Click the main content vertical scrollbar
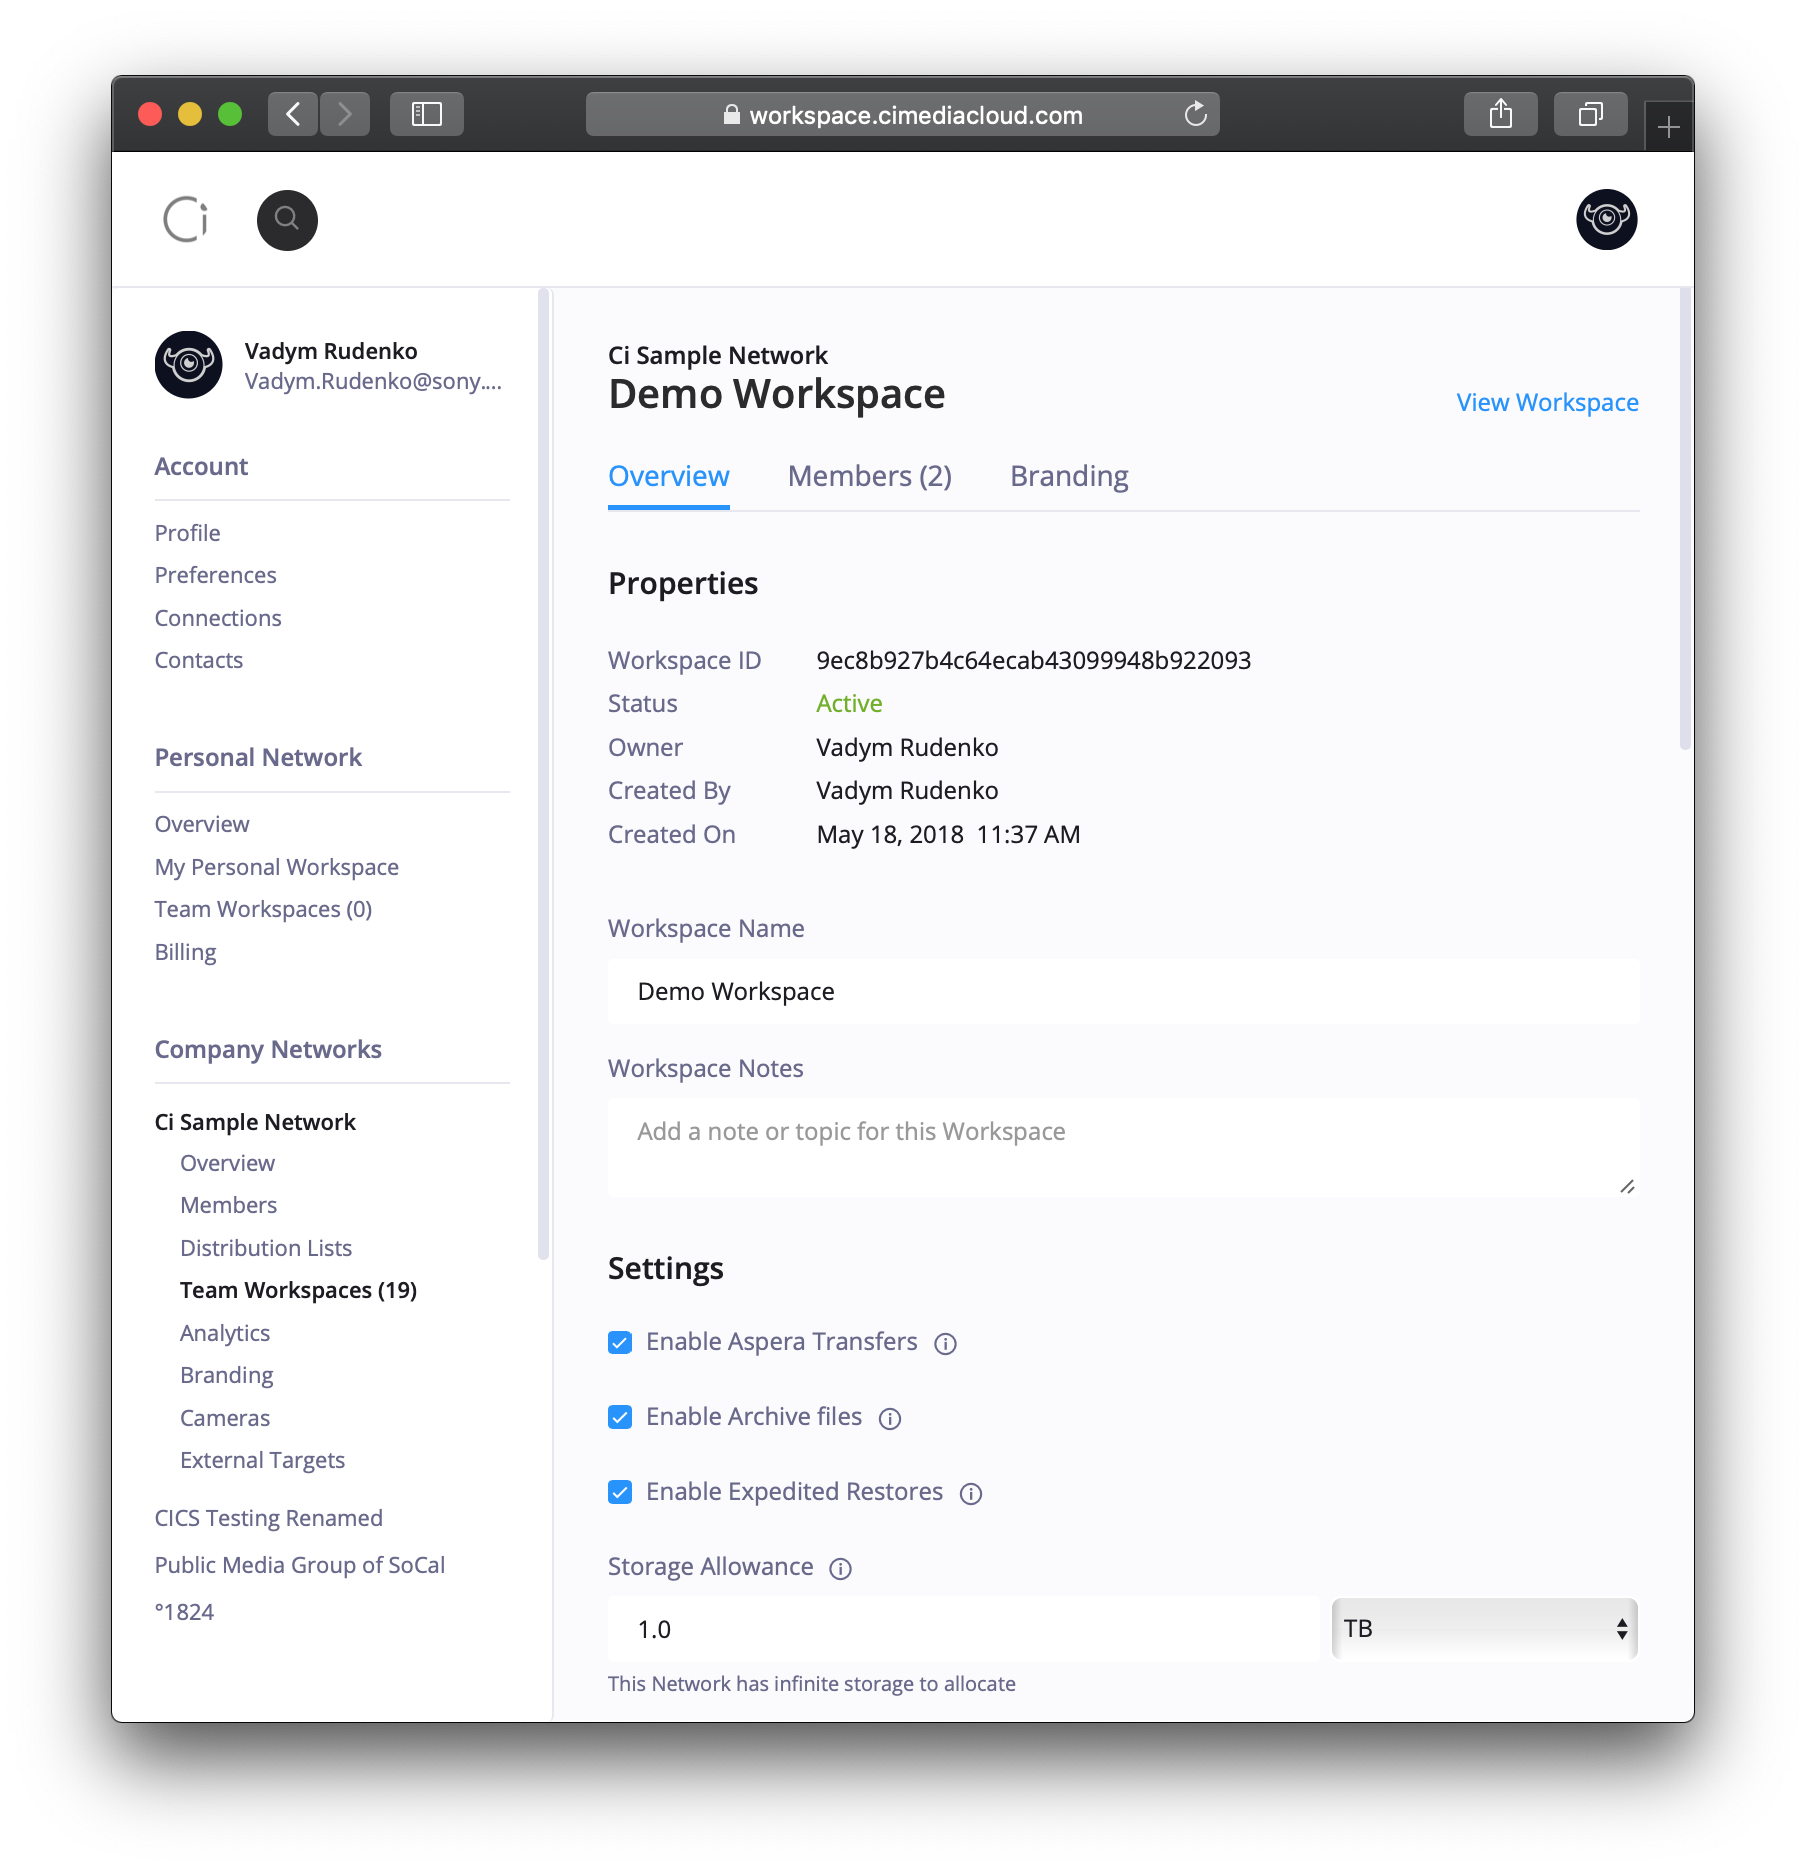The width and height of the screenshot is (1806, 1870). (1685, 519)
